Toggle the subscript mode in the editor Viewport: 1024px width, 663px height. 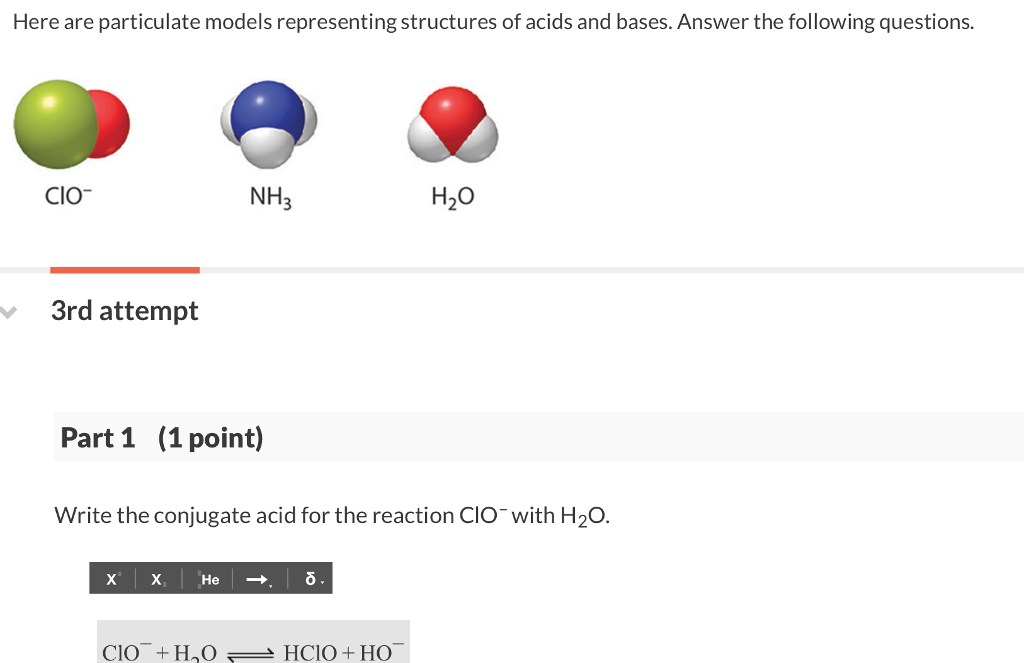(156, 578)
